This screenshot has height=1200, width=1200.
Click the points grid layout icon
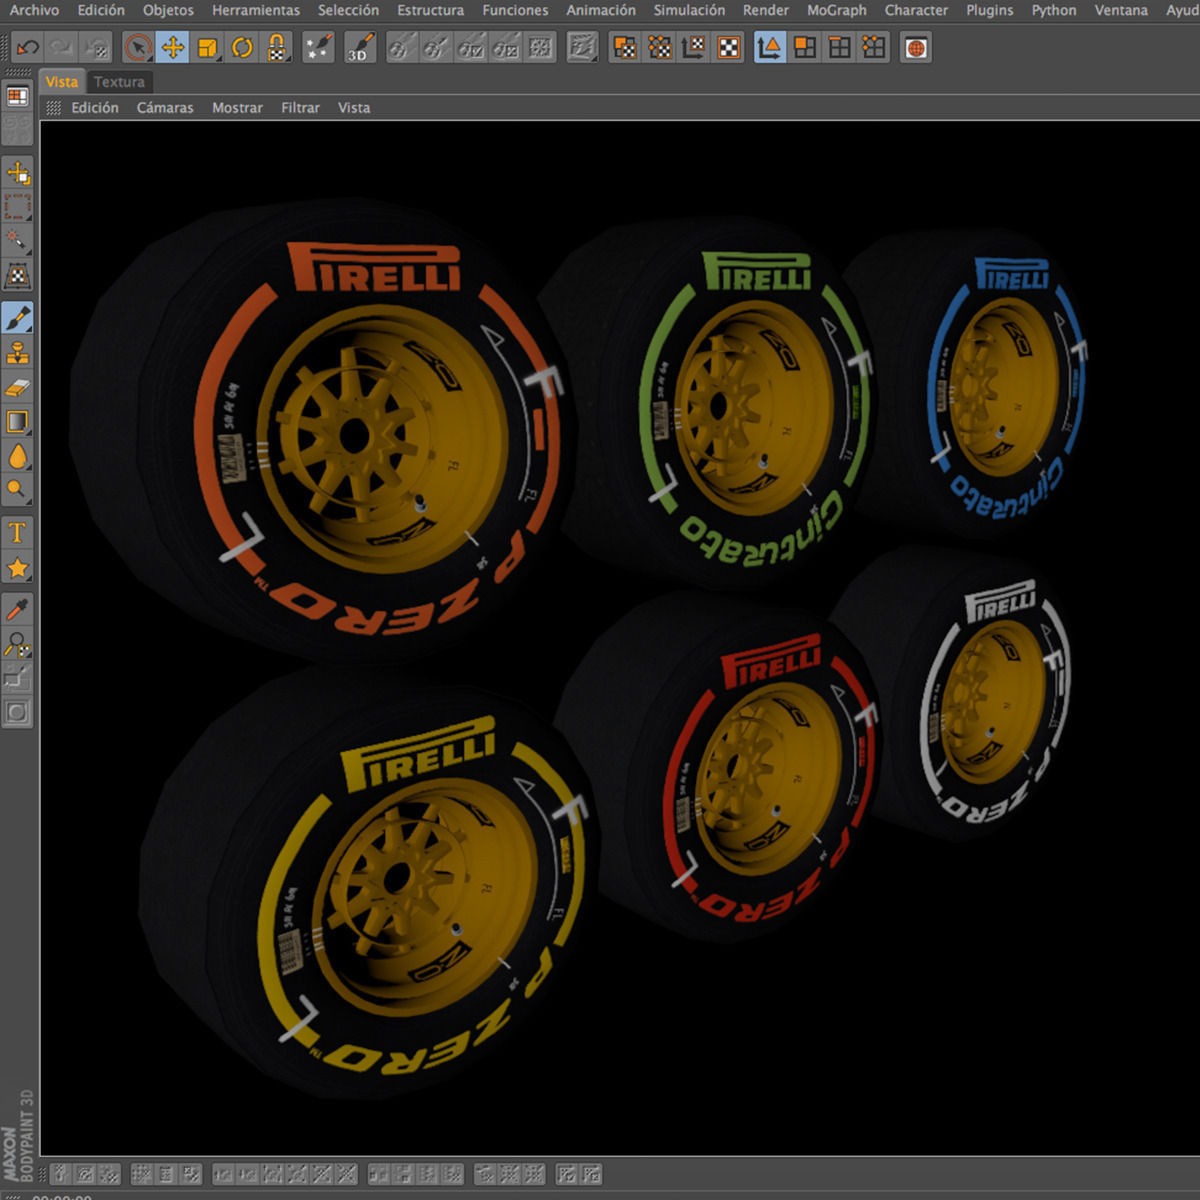874,47
